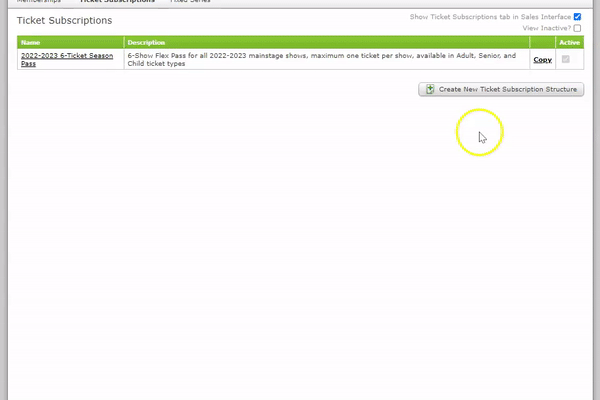Click the Description column header

327,42
